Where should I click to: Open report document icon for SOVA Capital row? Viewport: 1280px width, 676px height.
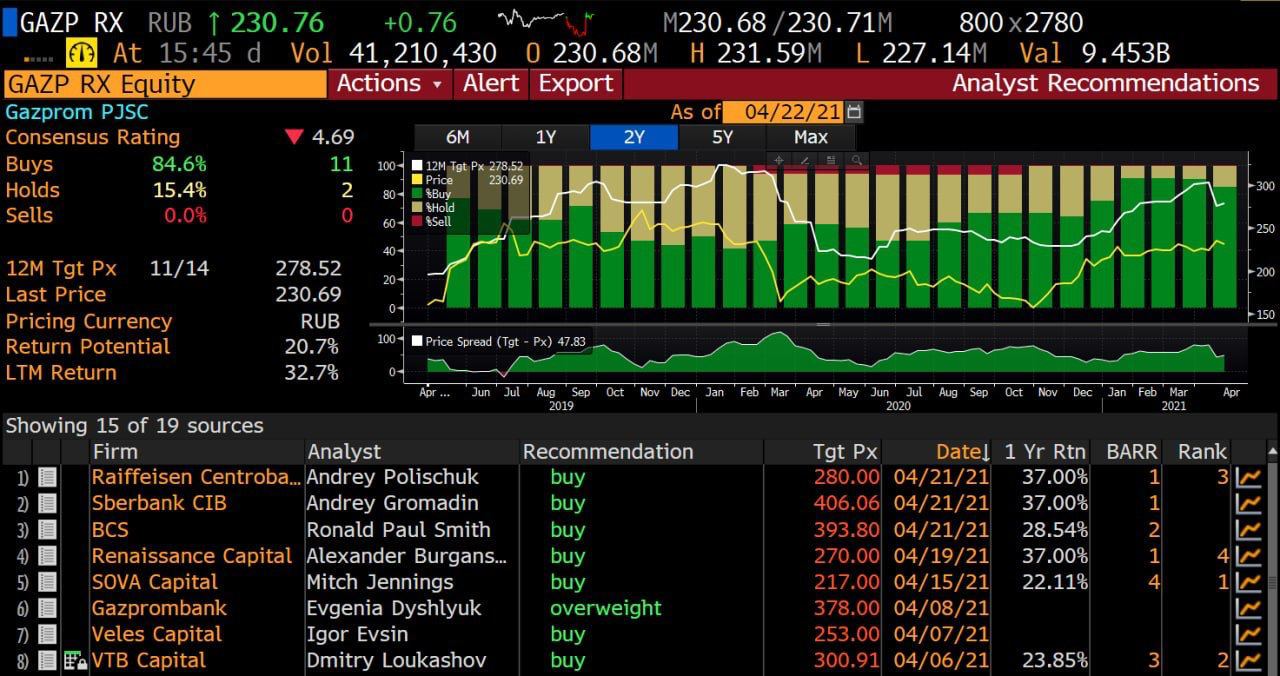pos(47,582)
